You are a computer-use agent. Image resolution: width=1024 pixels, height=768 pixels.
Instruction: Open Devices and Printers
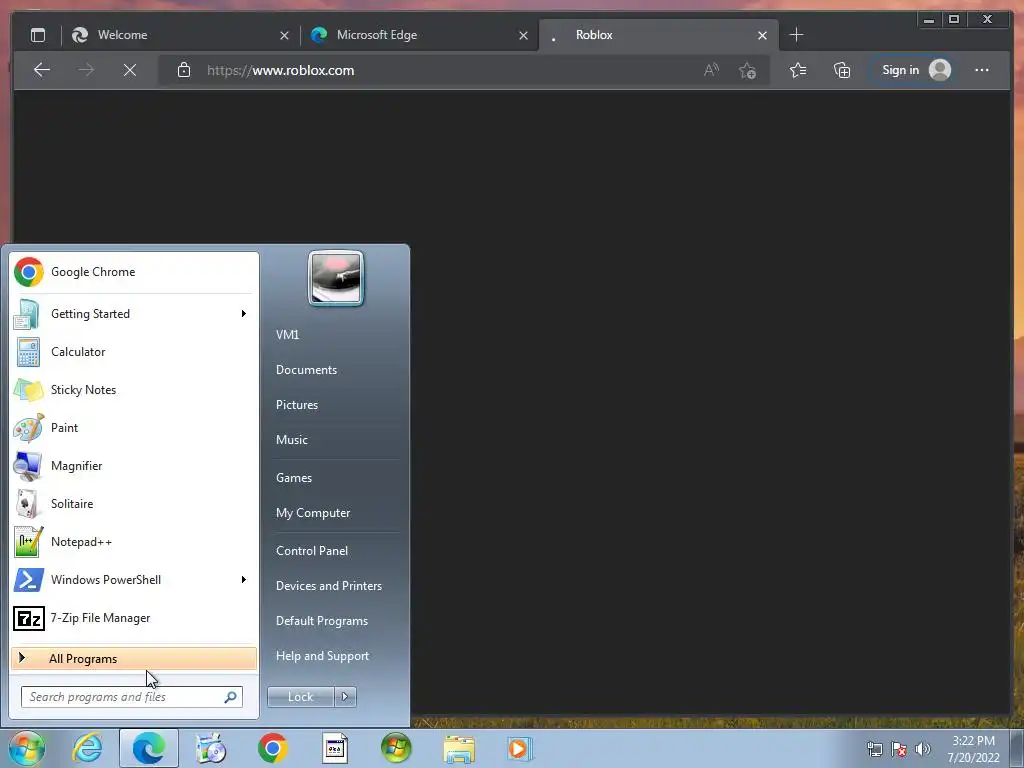pyautogui.click(x=328, y=586)
